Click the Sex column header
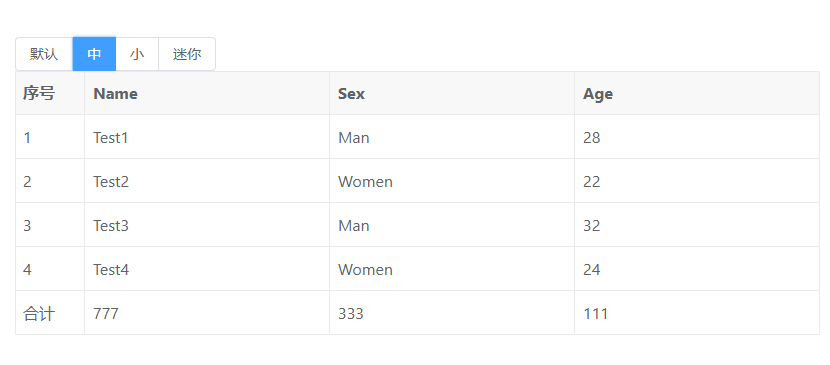The width and height of the screenshot is (830, 365). click(x=452, y=94)
